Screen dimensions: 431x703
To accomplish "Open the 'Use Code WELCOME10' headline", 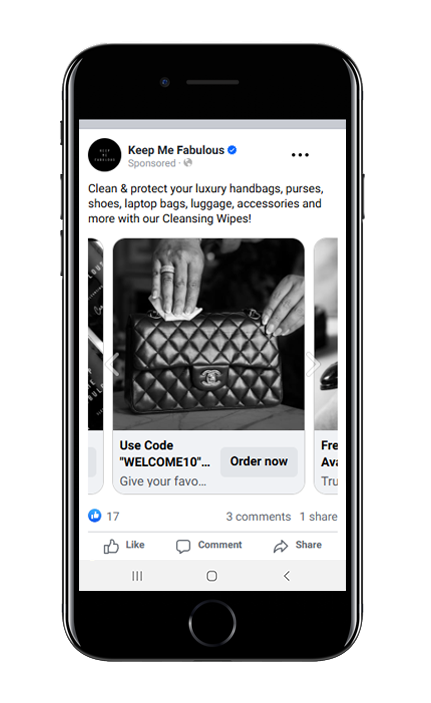I will [x=165, y=453].
